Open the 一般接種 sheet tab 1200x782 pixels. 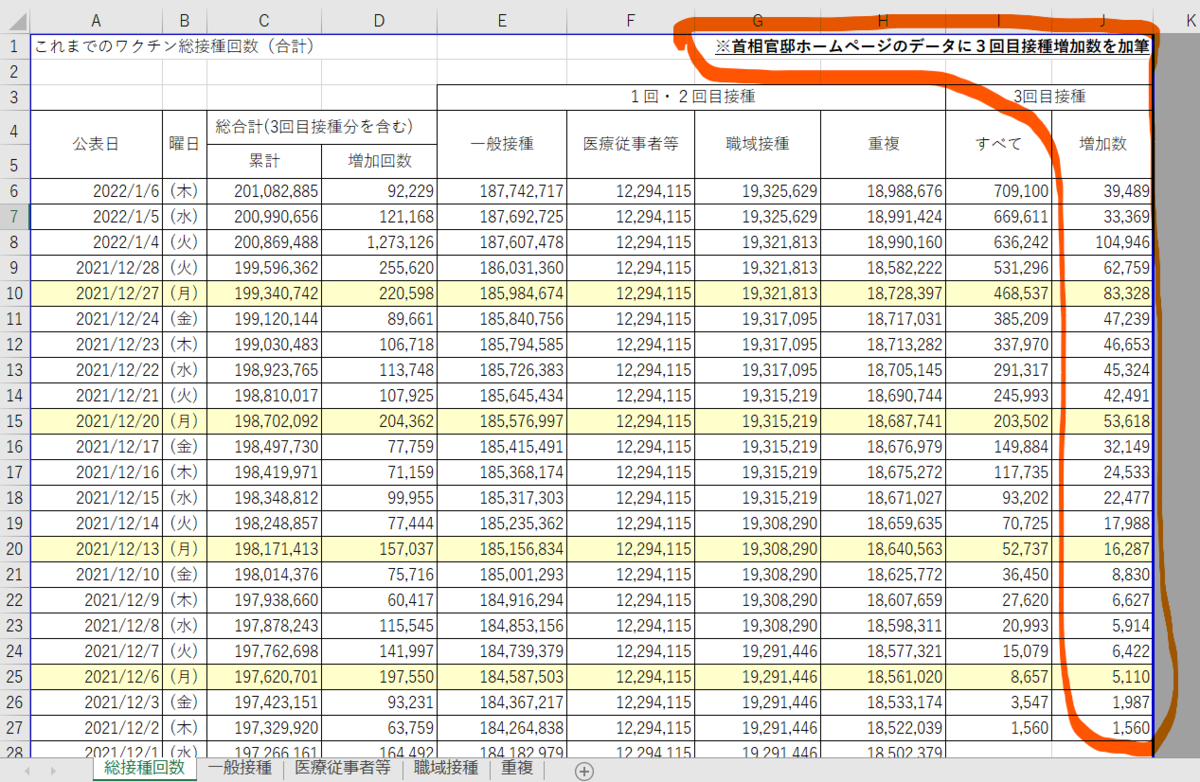pos(239,768)
